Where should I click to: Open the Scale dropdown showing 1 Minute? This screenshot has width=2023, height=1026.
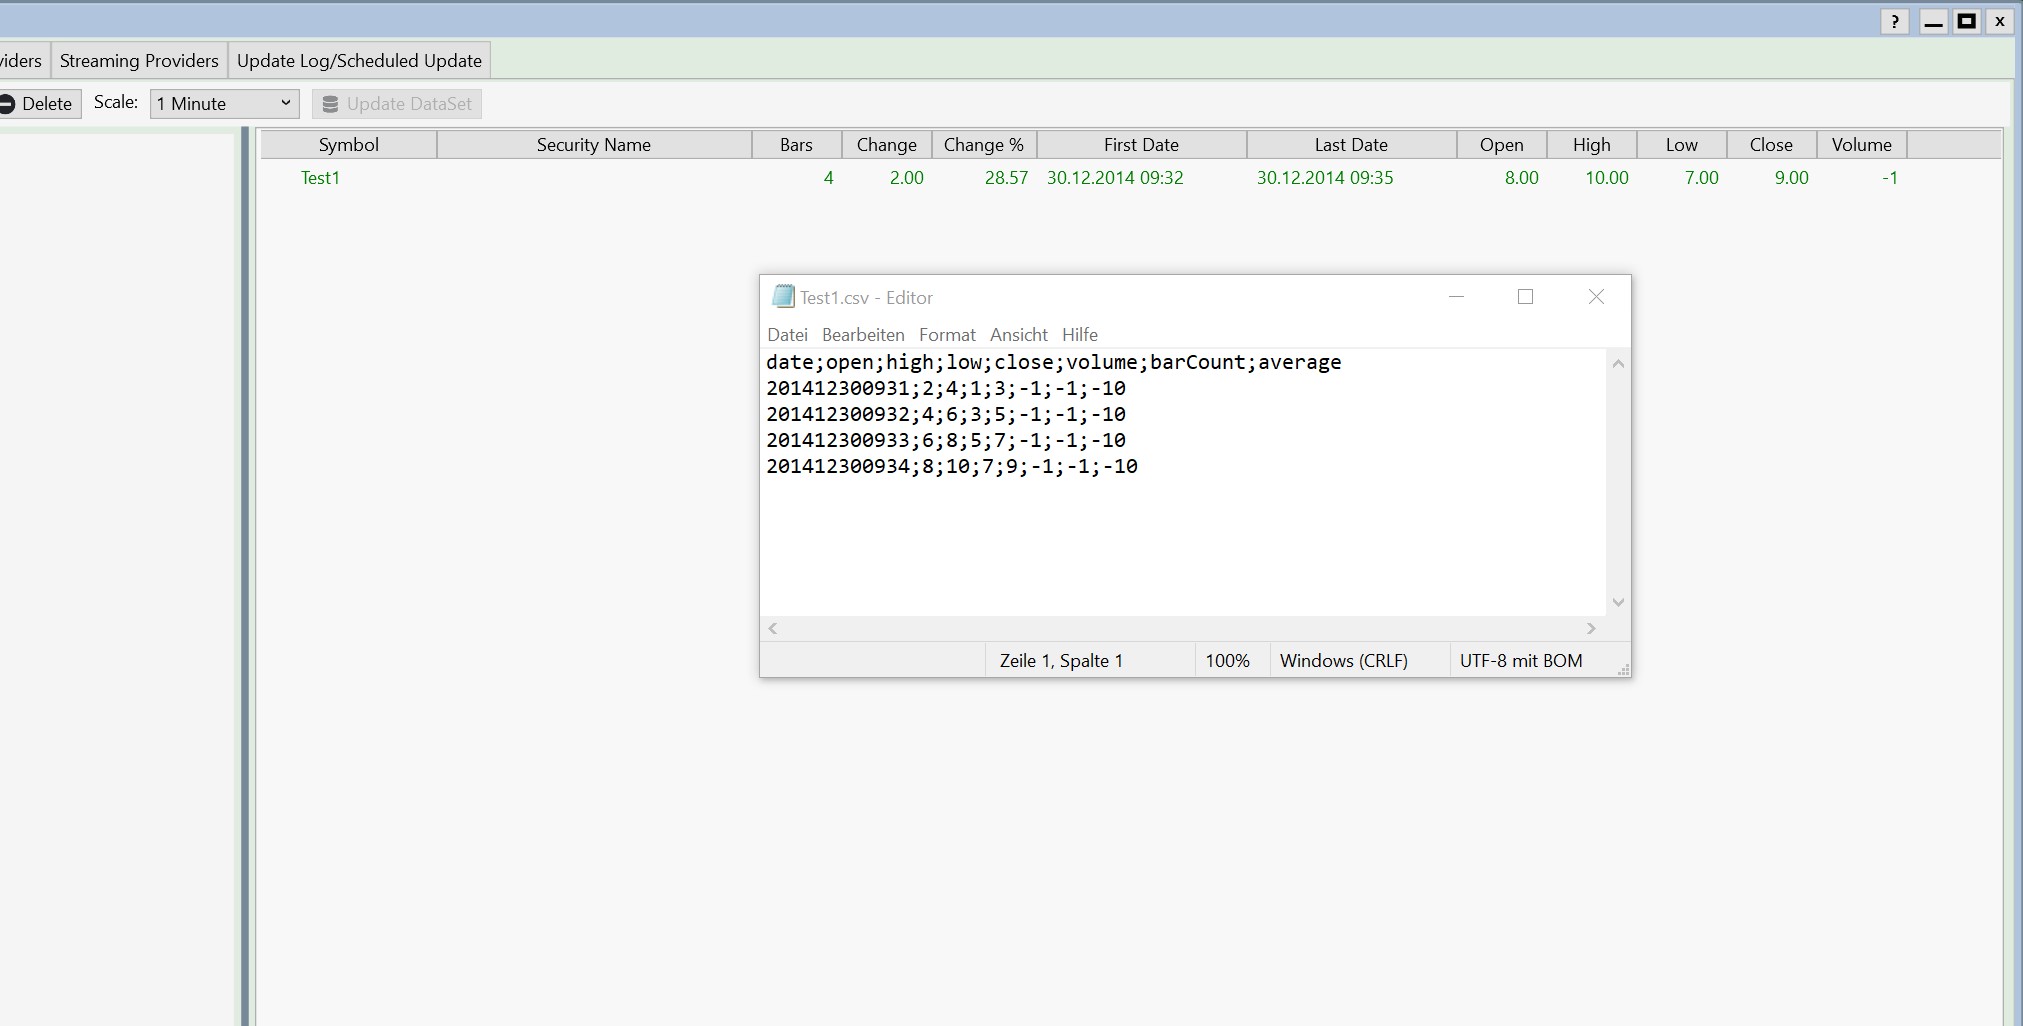click(224, 104)
